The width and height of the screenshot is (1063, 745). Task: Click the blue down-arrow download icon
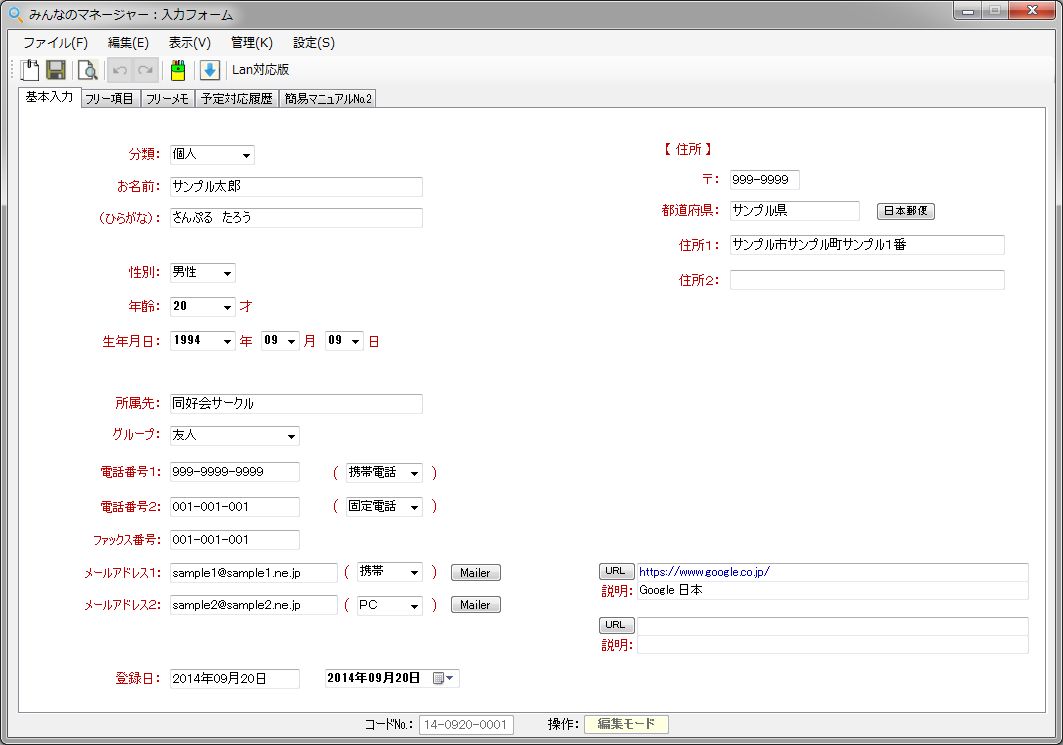(209, 70)
